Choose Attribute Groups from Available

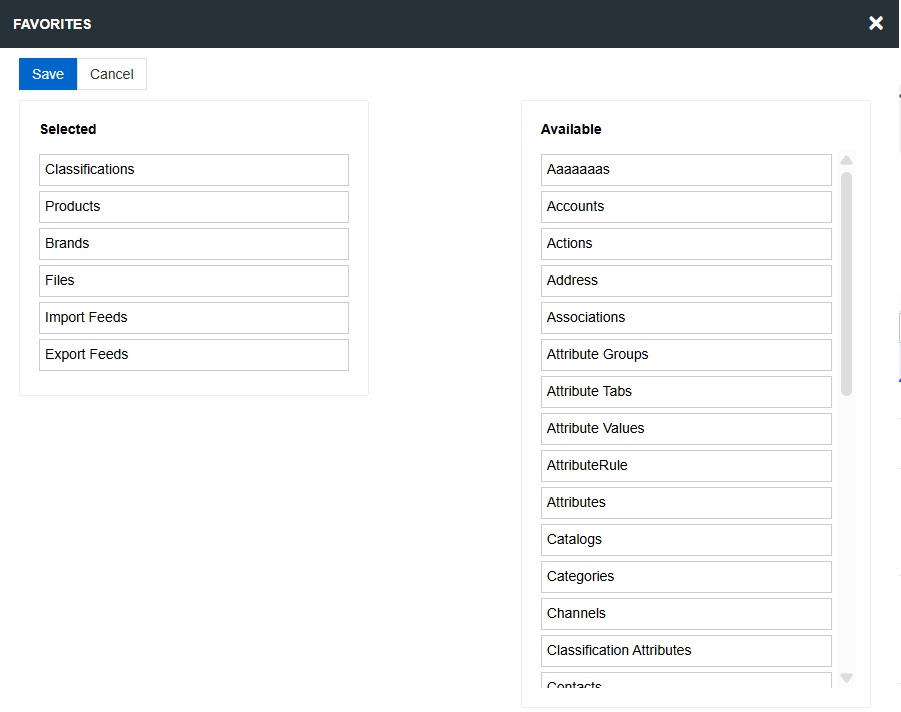tap(686, 354)
